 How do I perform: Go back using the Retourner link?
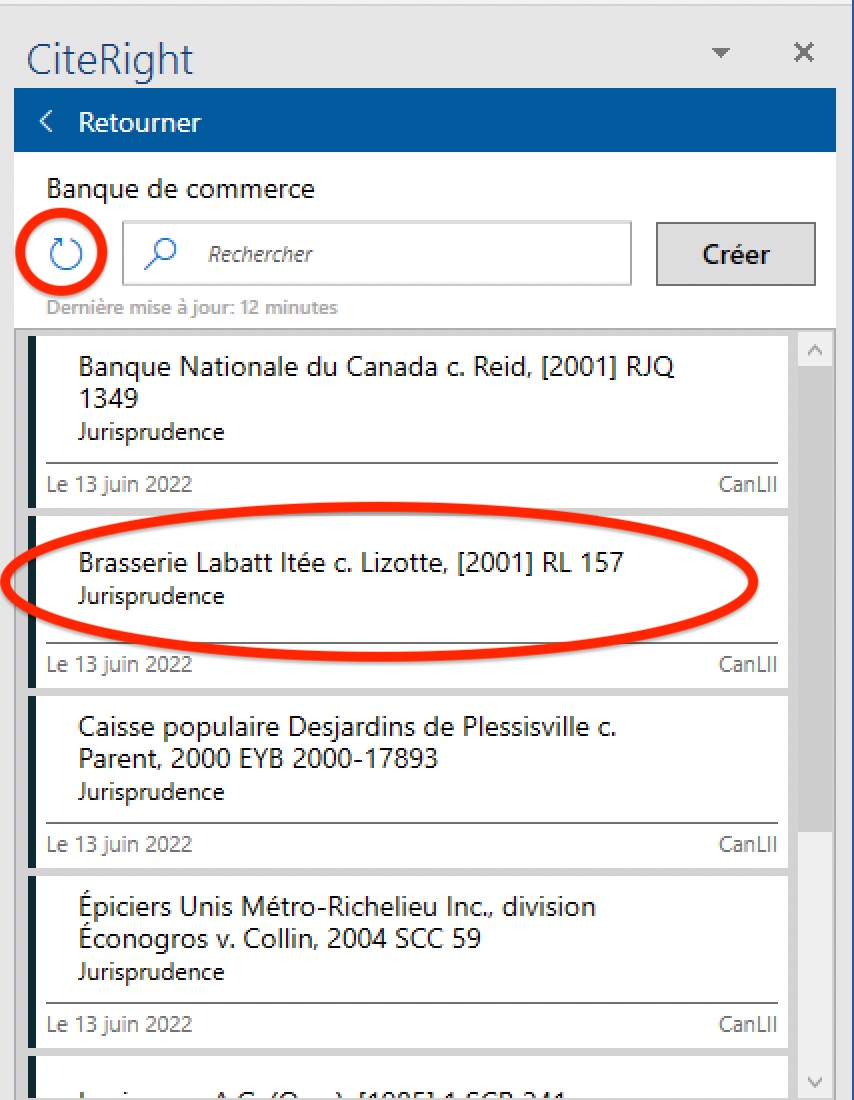[x=139, y=122]
